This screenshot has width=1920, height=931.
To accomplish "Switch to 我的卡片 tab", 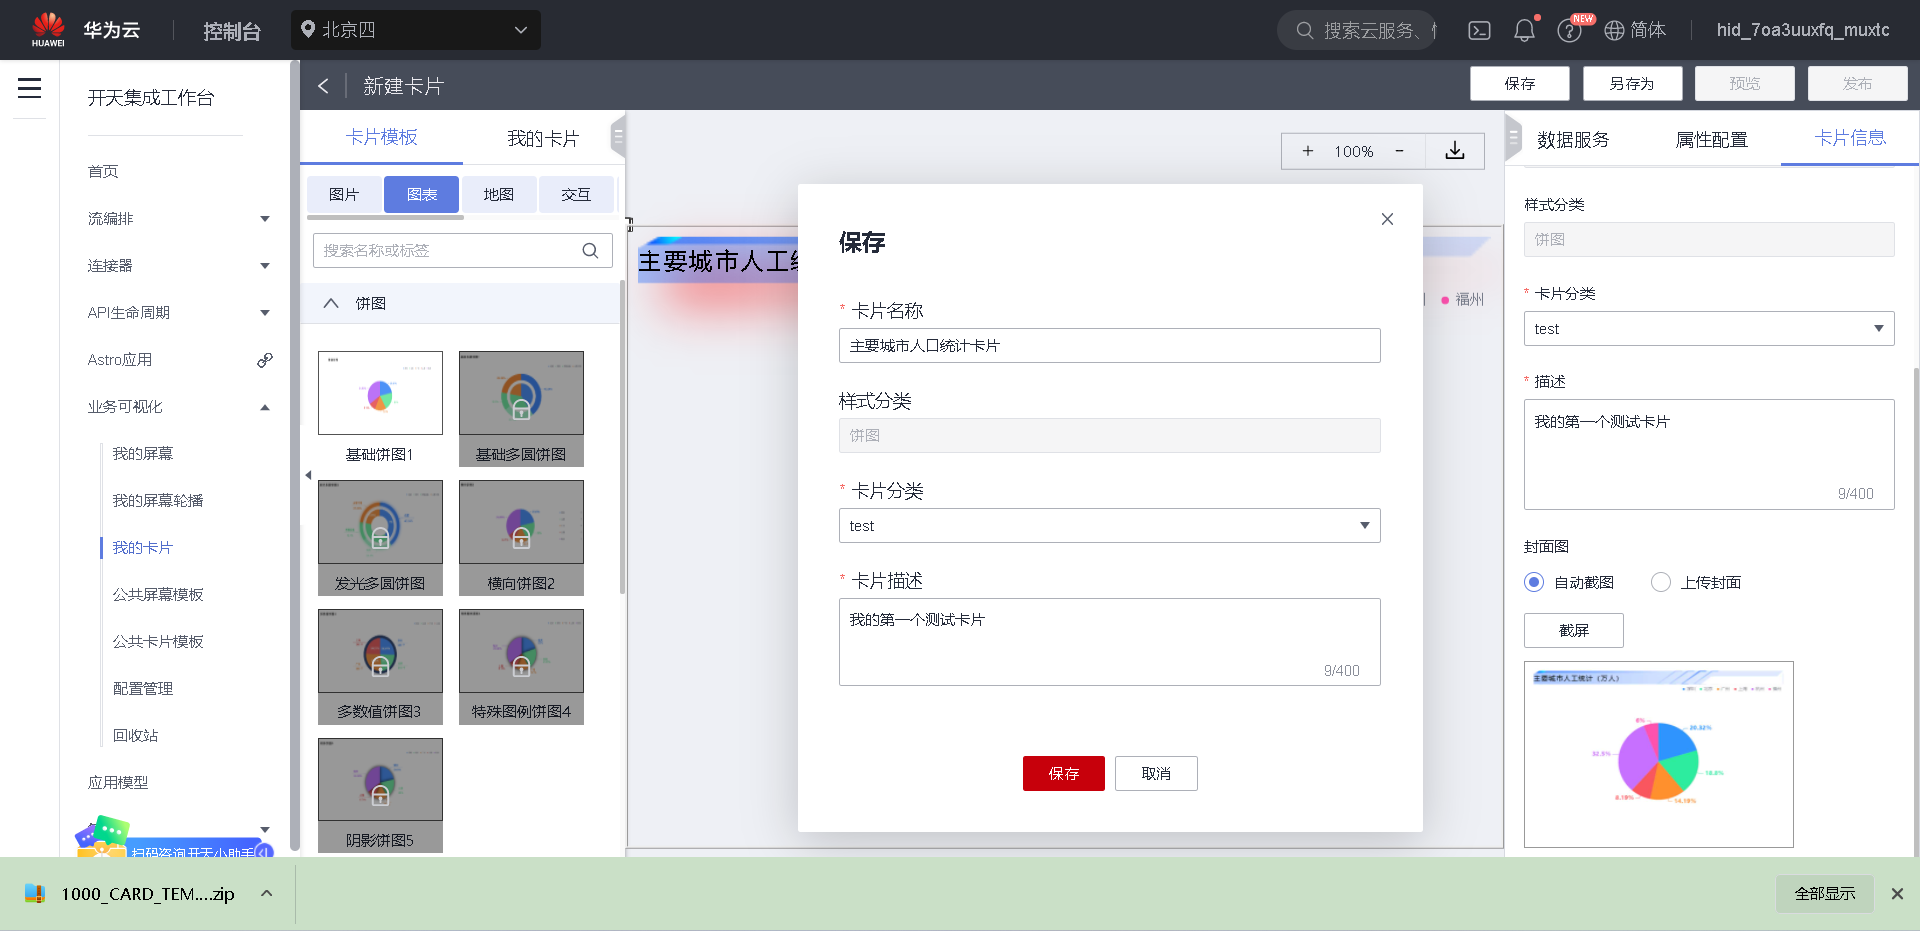I will 543,139.
